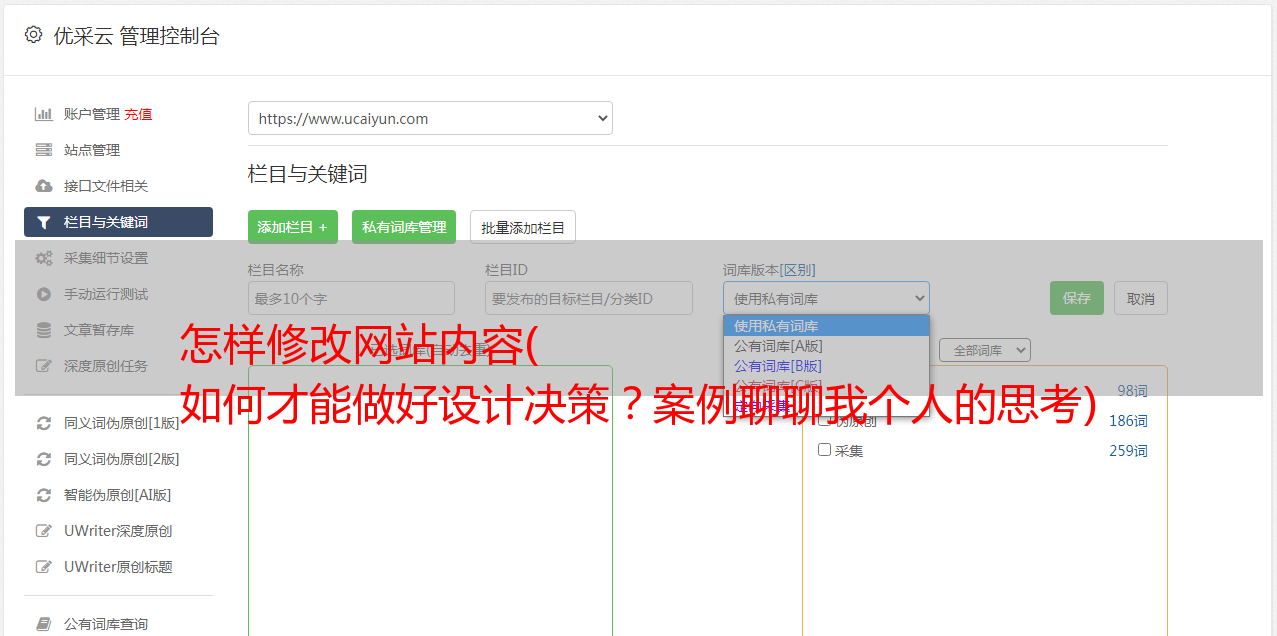The width and height of the screenshot is (1277, 636).
Task: Click the red 充值 link
Action: click(138, 114)
